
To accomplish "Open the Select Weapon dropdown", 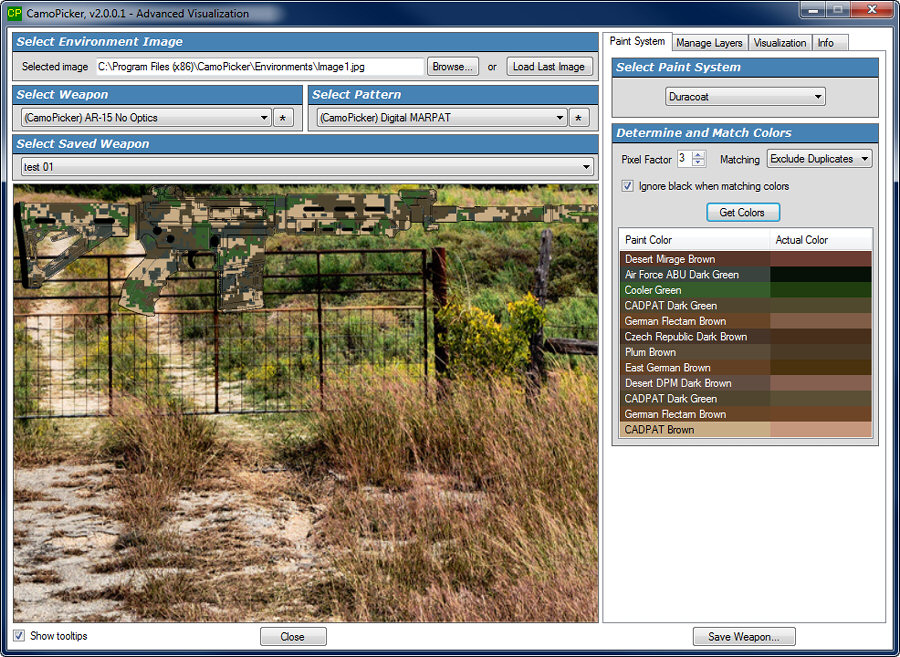I will coord(145,118).
